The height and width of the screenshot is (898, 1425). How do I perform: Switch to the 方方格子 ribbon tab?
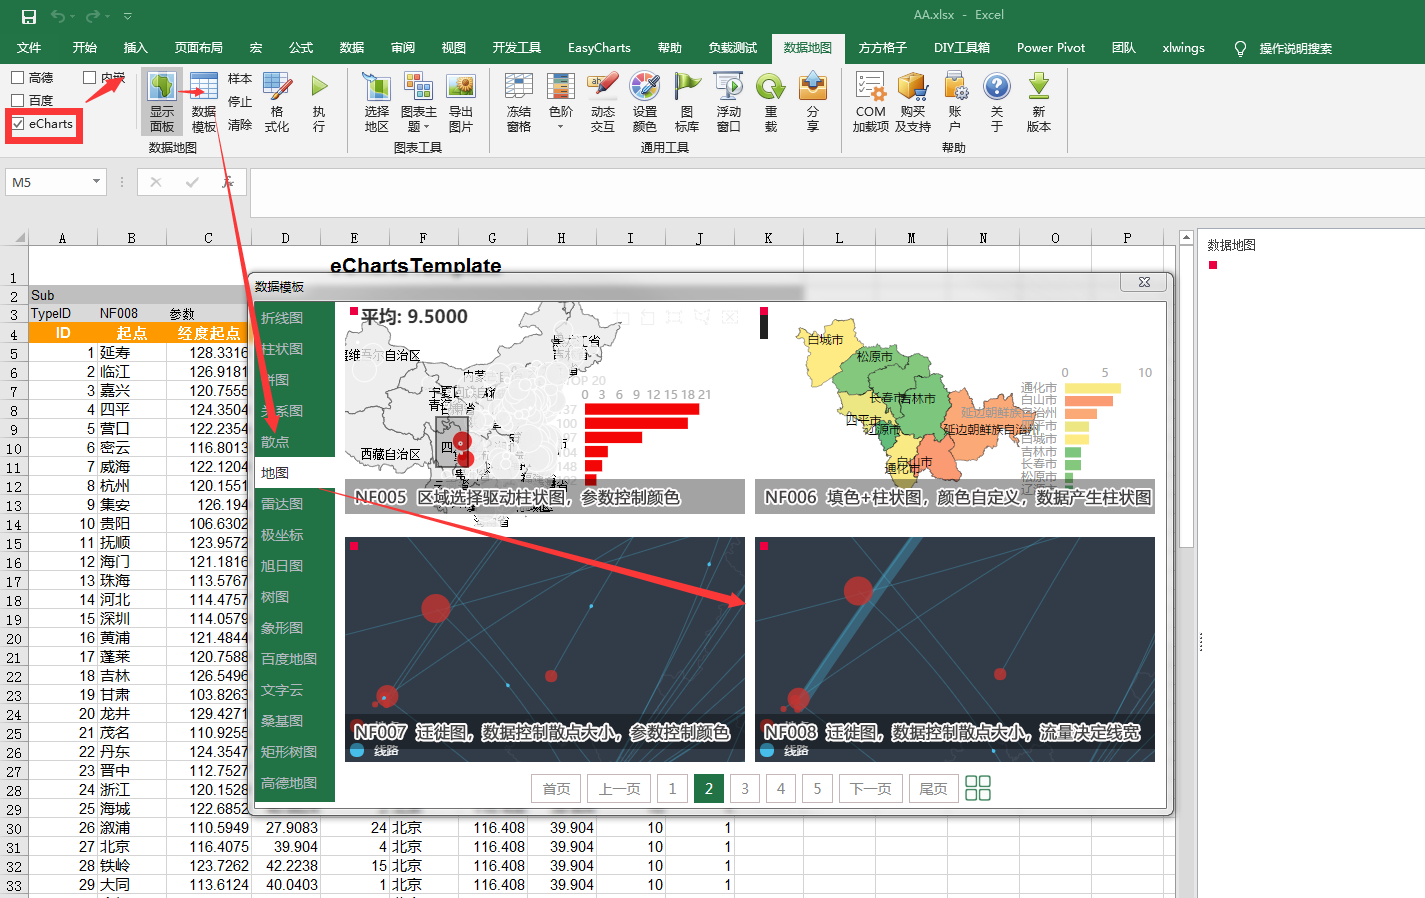(x=884, y=47)
